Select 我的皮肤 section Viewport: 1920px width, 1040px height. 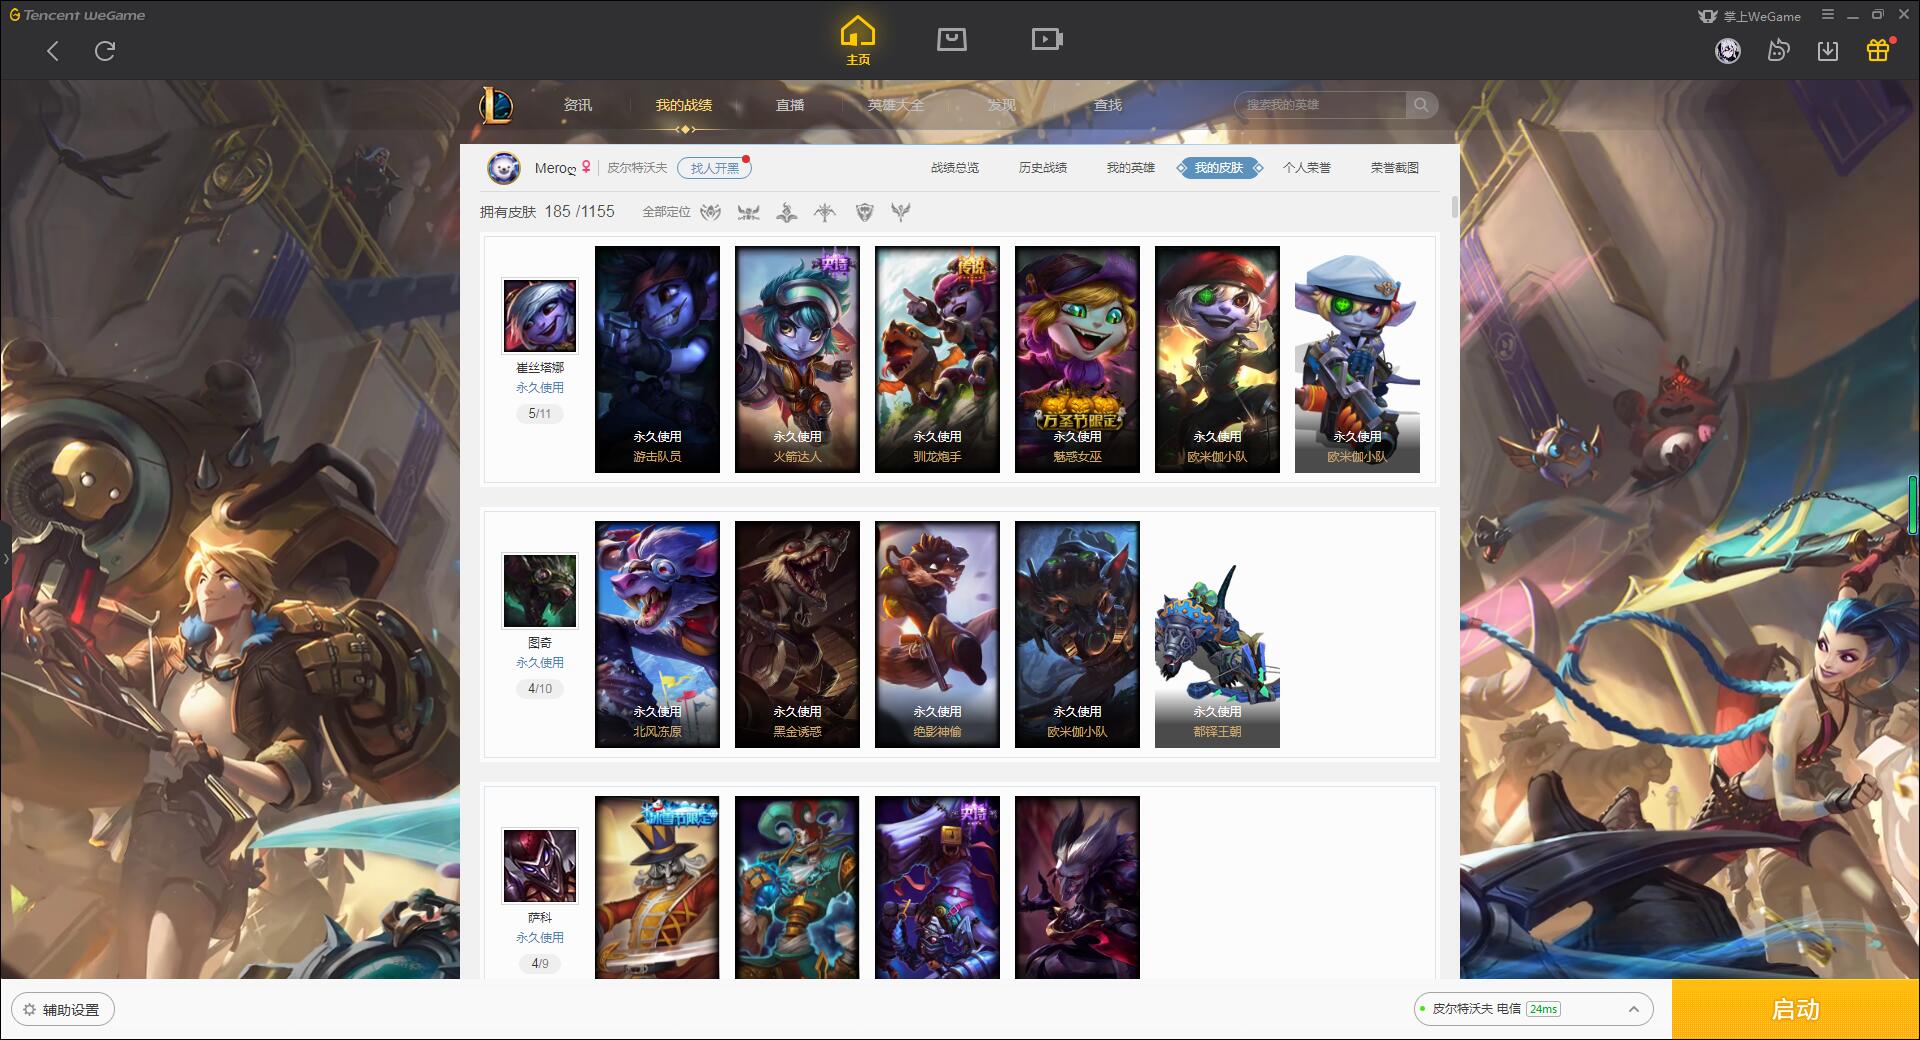pyautogui.click(x=1219, y=168)
